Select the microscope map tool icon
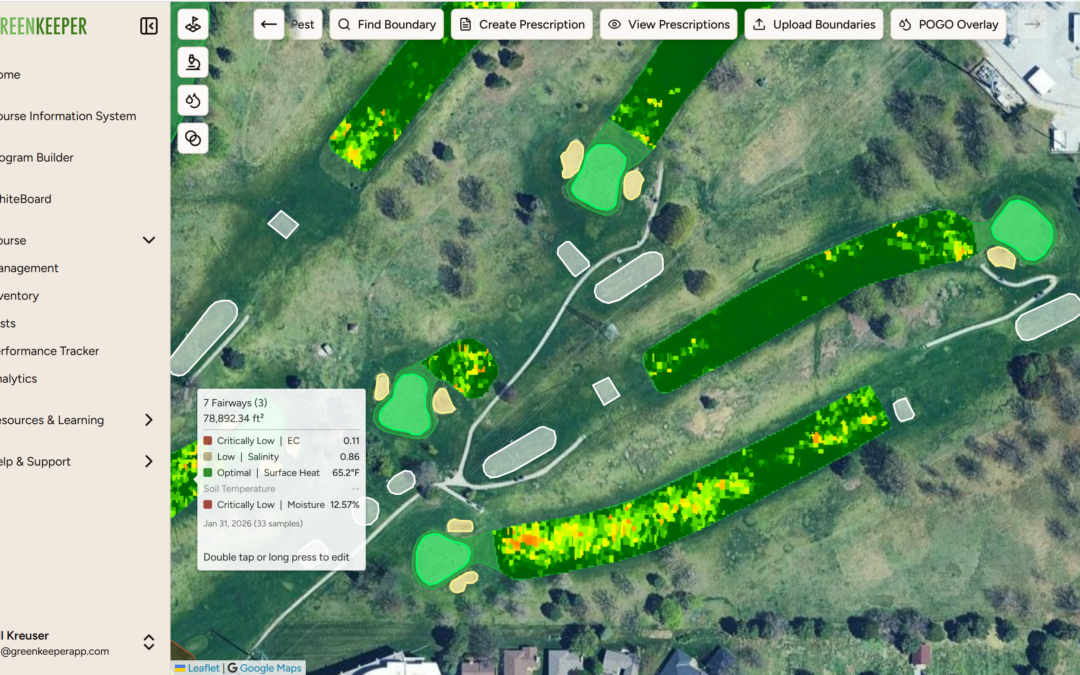Screen dimensions: 1080x675 click(x=193, y=62)
